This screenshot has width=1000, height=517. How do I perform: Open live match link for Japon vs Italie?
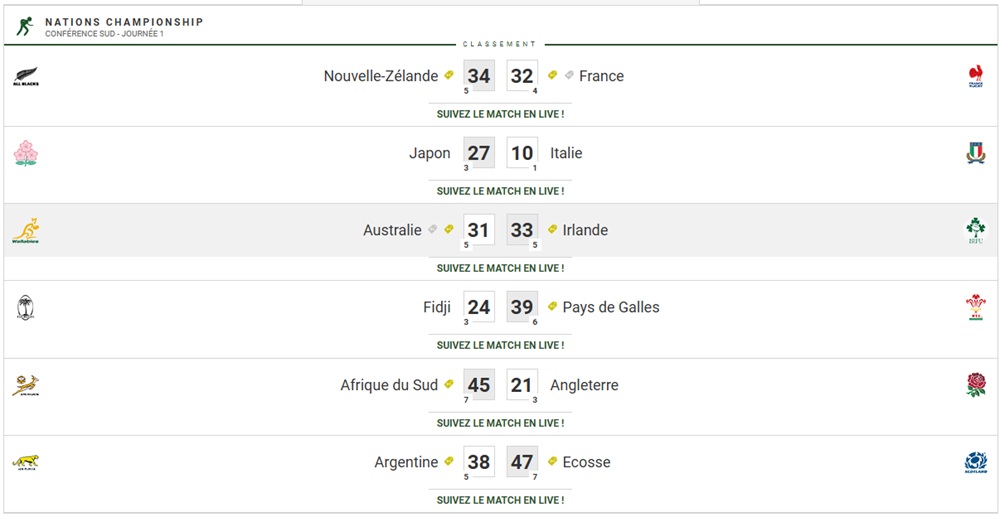500,191
